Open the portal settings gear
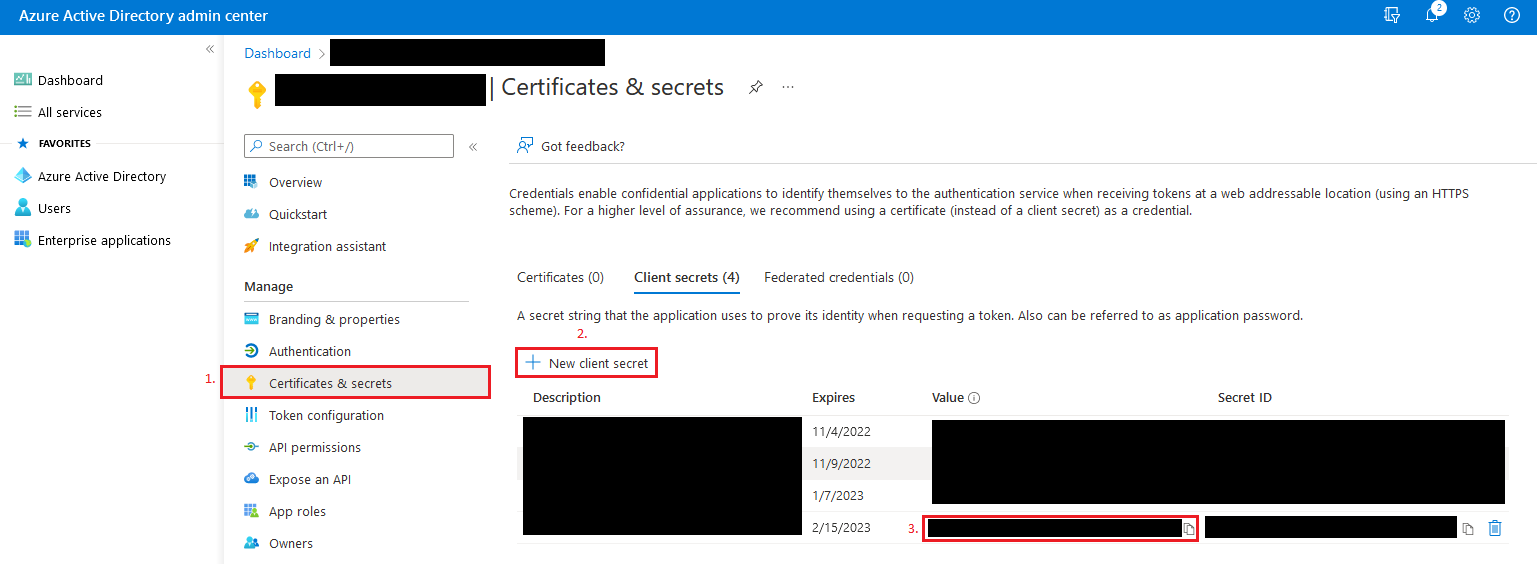1537x564 pixels. coord(1472,16)
